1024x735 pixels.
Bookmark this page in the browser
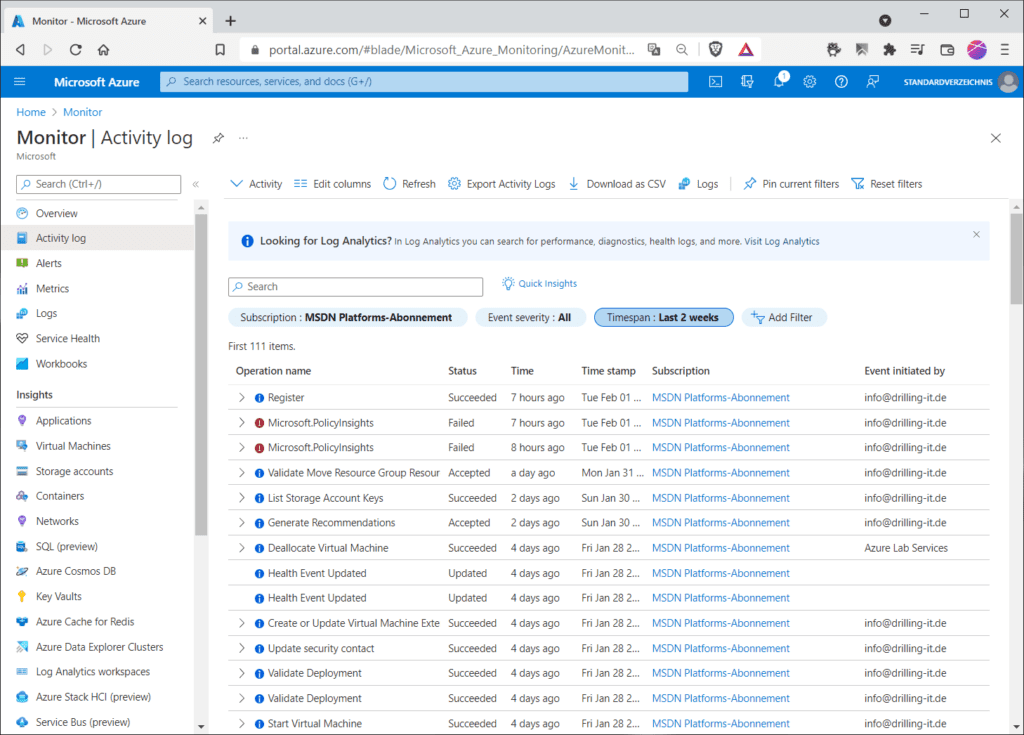pos(220,50)
